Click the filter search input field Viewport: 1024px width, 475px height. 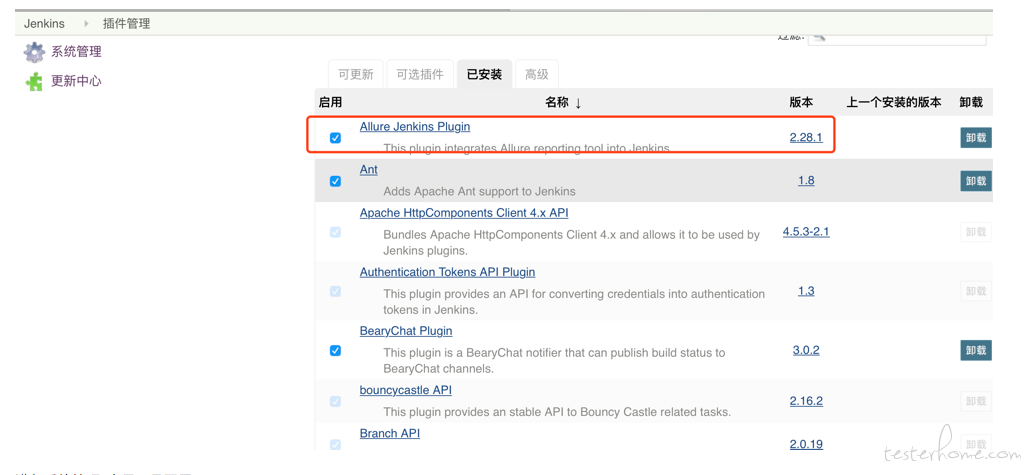click(x=897, y=38)
